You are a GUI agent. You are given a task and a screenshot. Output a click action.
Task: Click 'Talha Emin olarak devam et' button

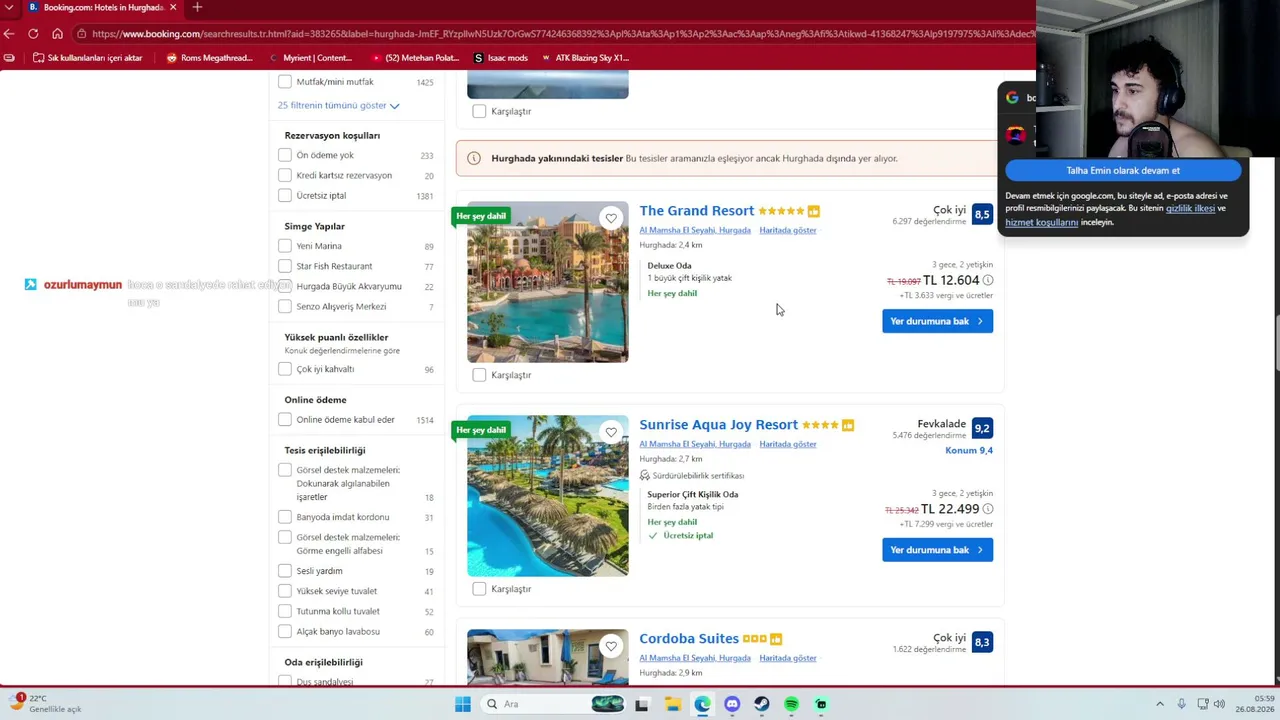point(1123,171)
